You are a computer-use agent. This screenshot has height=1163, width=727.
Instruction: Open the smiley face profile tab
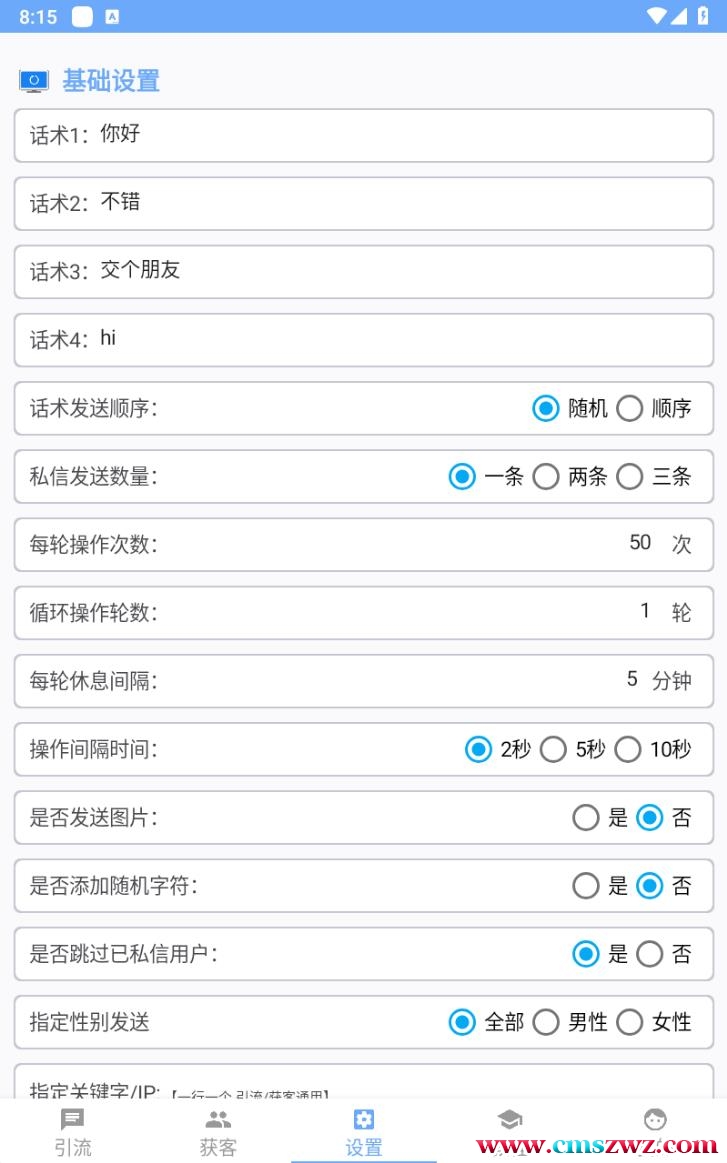(655, 1120)
